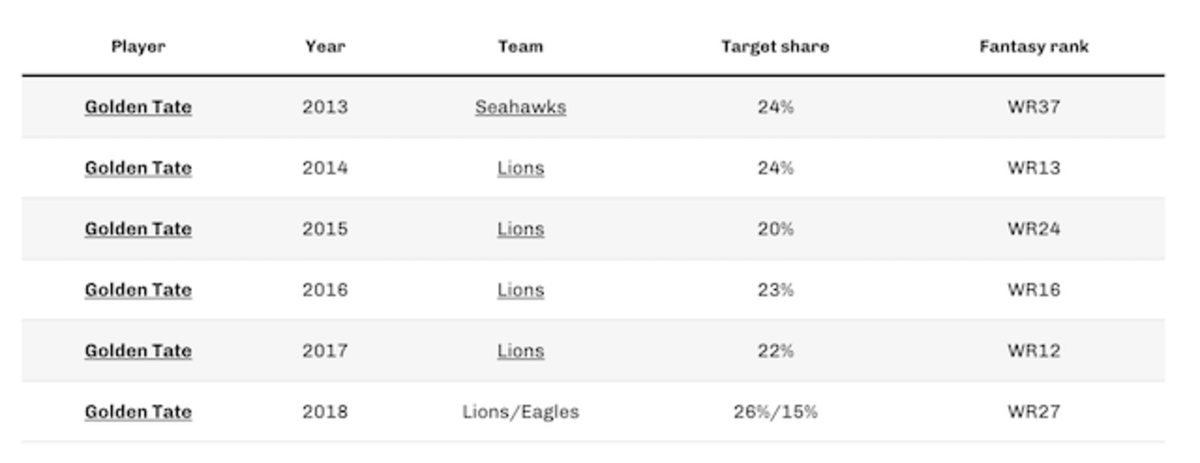The height and width of the screenshot is (463, 1200).
Task: Click the 26%/15% target share cell
Action: pos(775,412)
